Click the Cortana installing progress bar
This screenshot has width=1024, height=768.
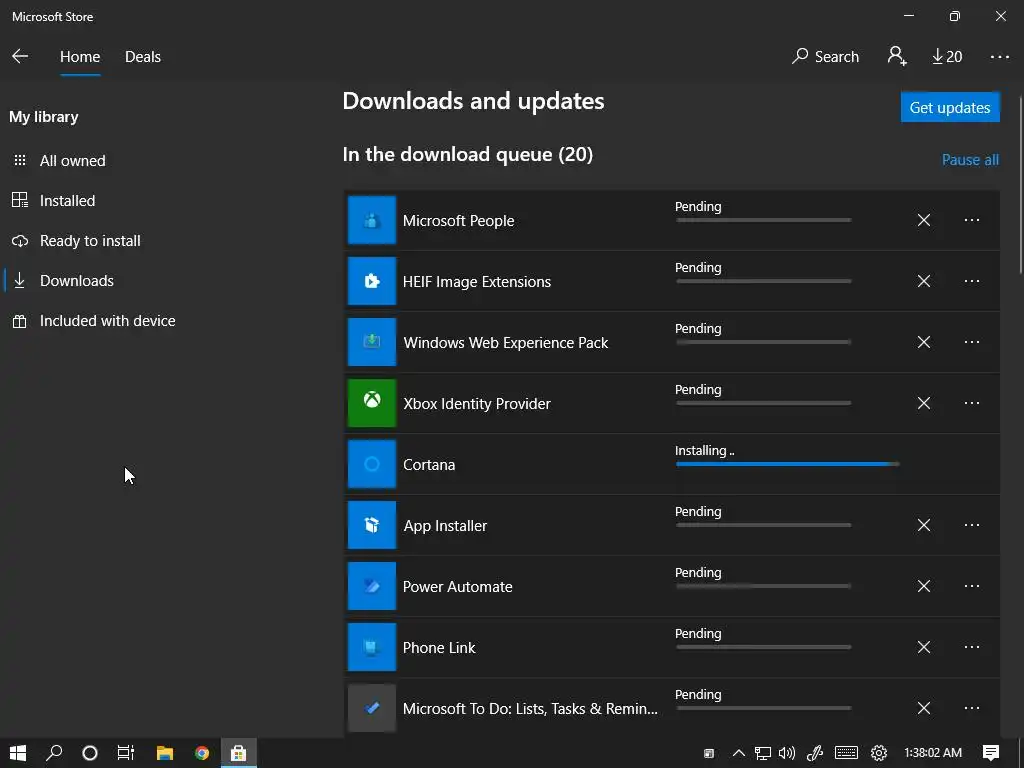(787, 464)
